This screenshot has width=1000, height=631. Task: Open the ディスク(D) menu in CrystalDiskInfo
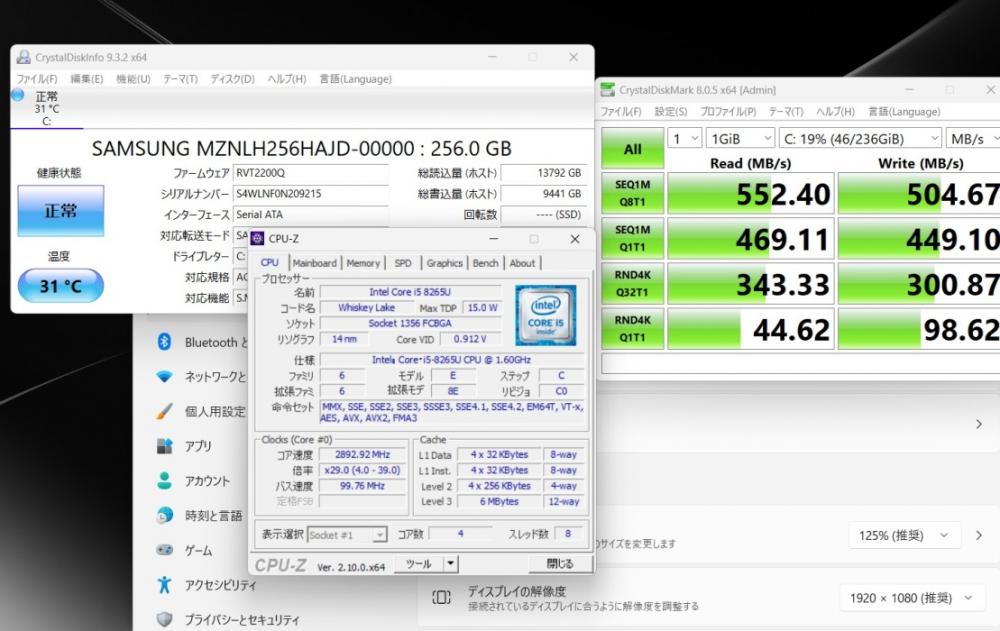coord(233,79)
